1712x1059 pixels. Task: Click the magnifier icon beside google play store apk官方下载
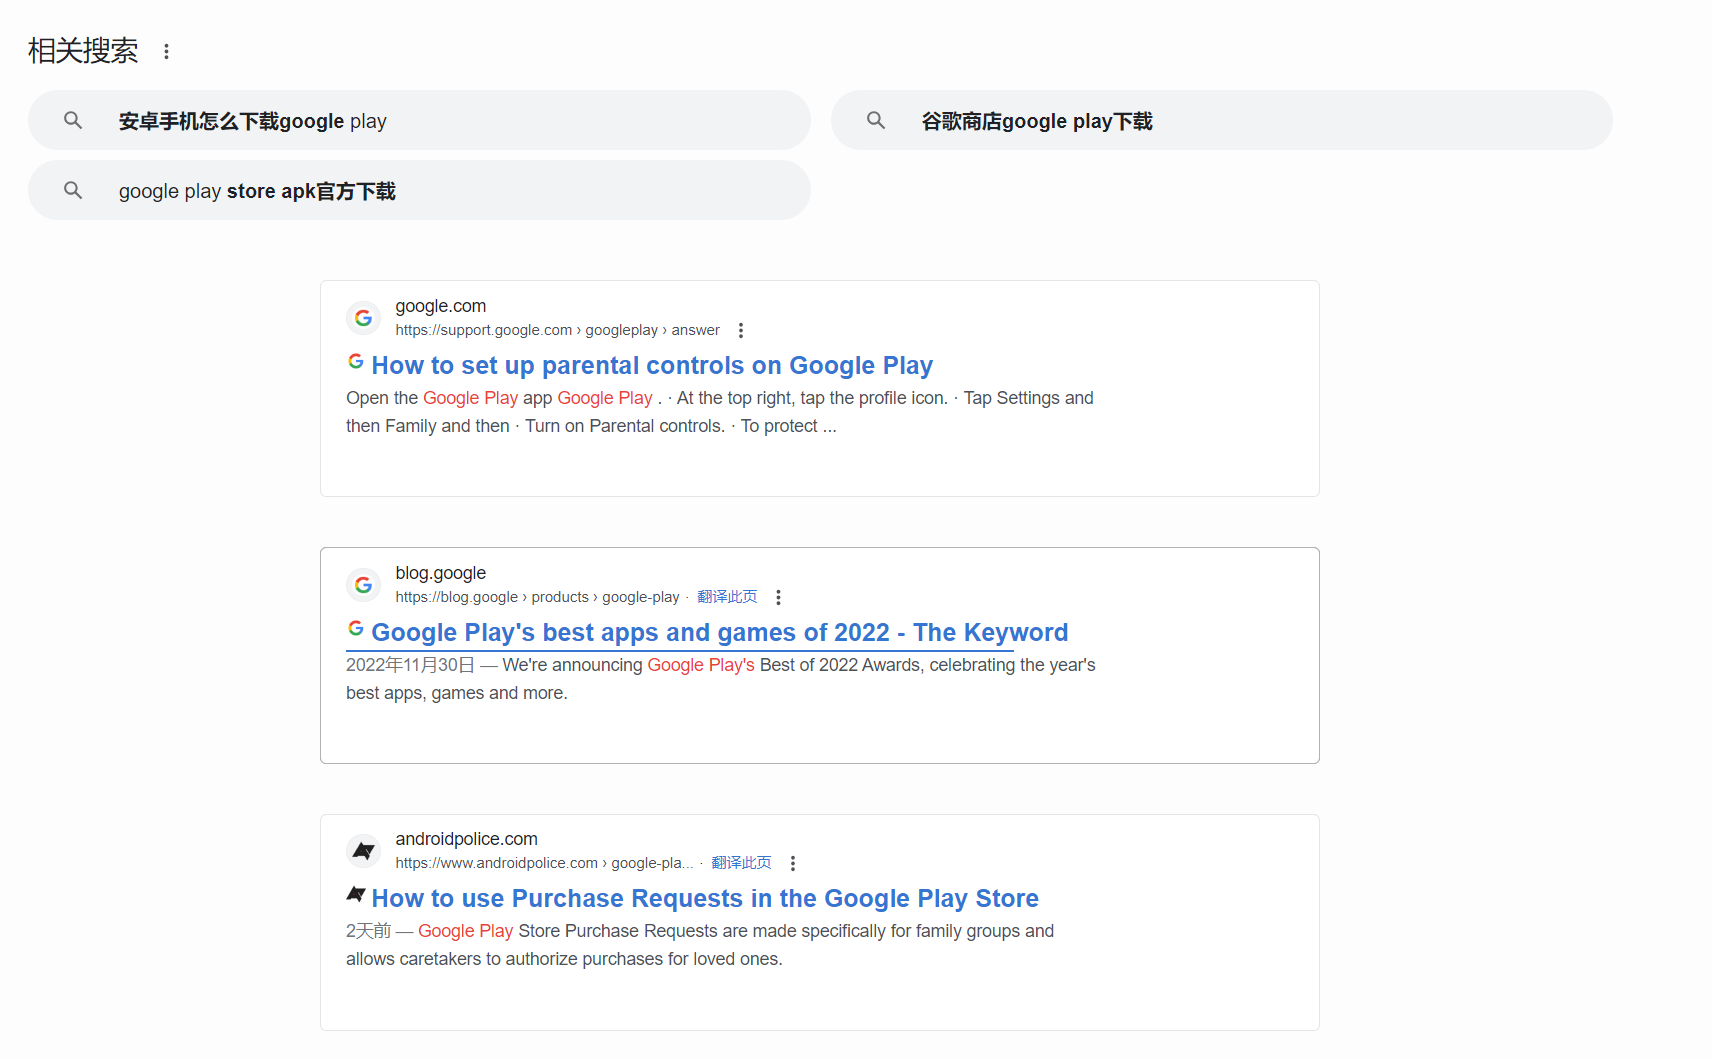tap(73, 190)
